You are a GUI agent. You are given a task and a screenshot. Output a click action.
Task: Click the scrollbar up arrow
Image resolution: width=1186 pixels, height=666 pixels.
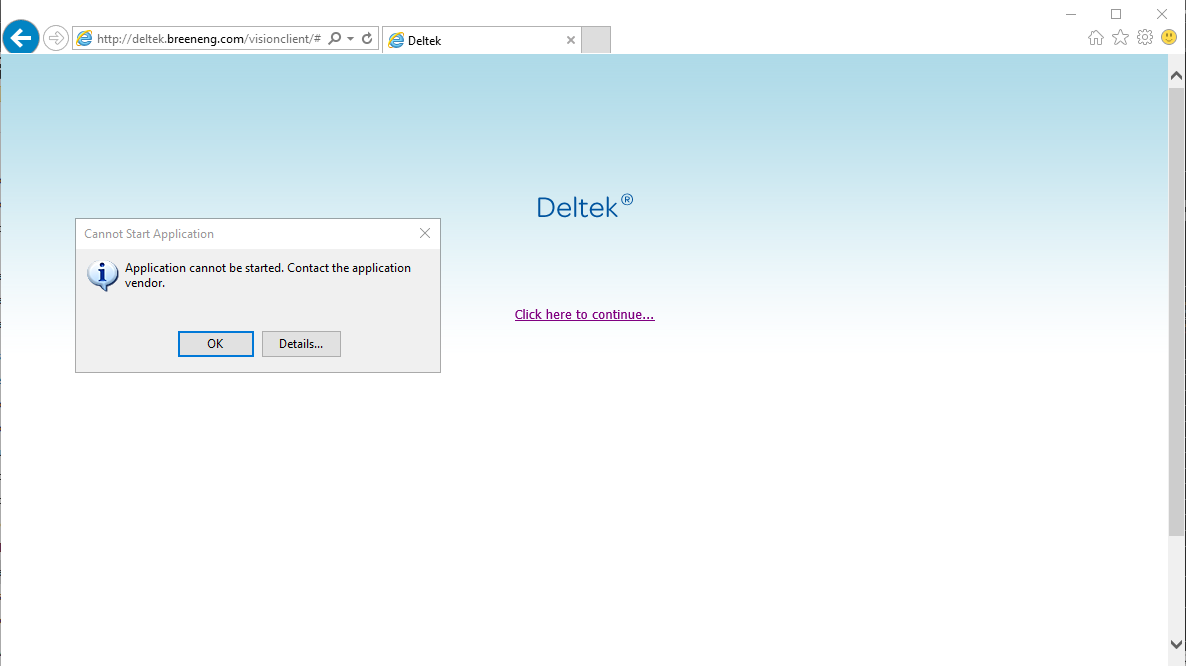pos(1176,75)
